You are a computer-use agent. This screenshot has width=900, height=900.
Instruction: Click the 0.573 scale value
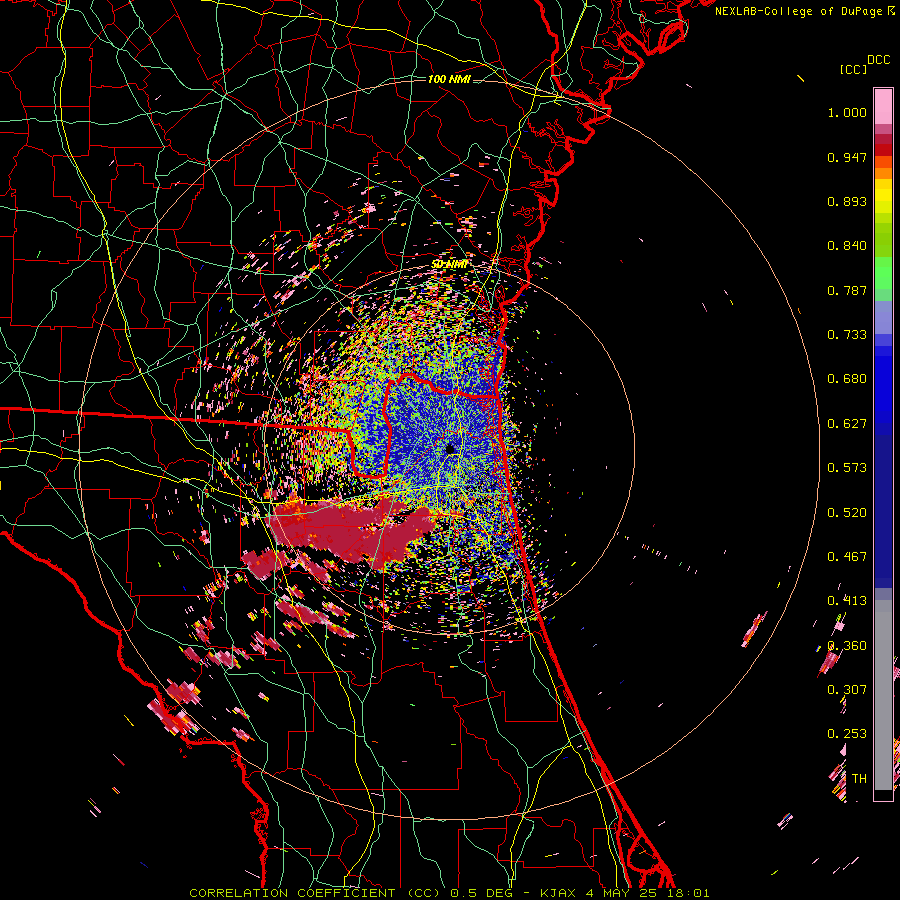847,468
